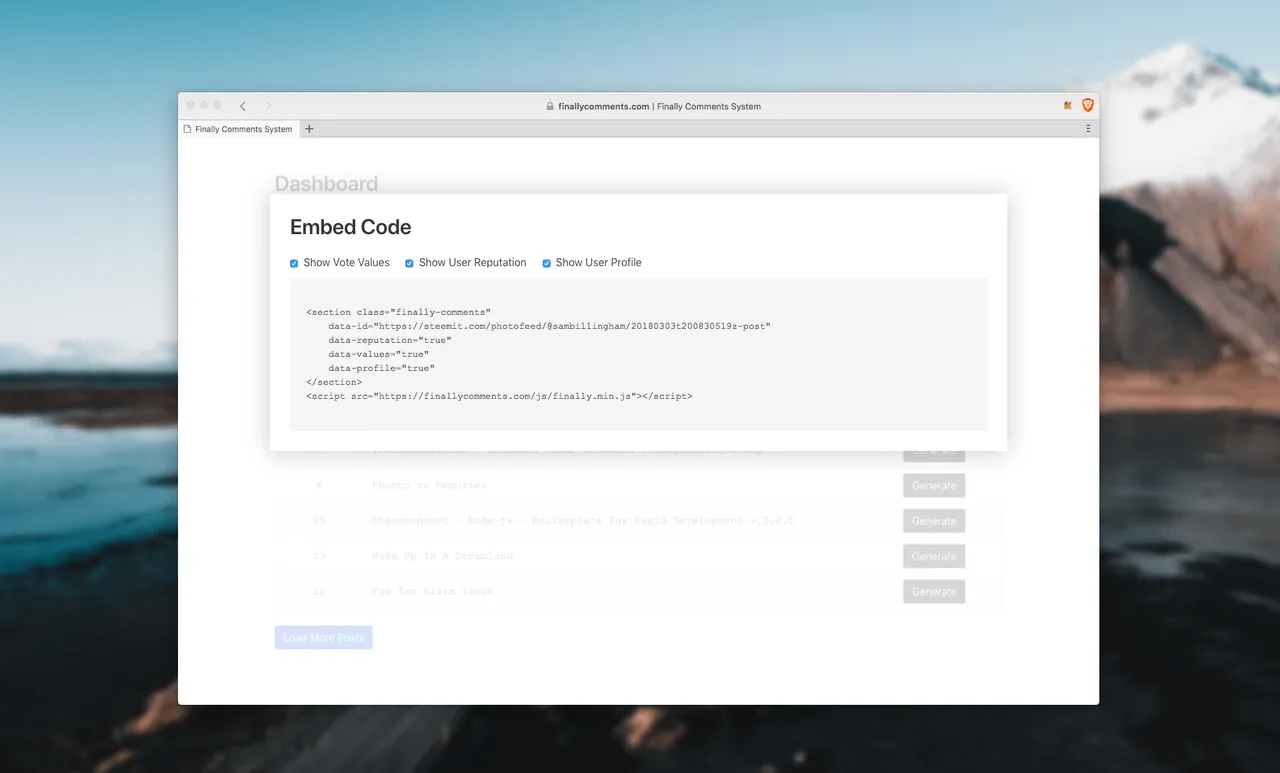Image resolution: width=1280 pixels, height=773 pixels.
Task: Click the data-profile="true" code line
Action: (381, 368)
